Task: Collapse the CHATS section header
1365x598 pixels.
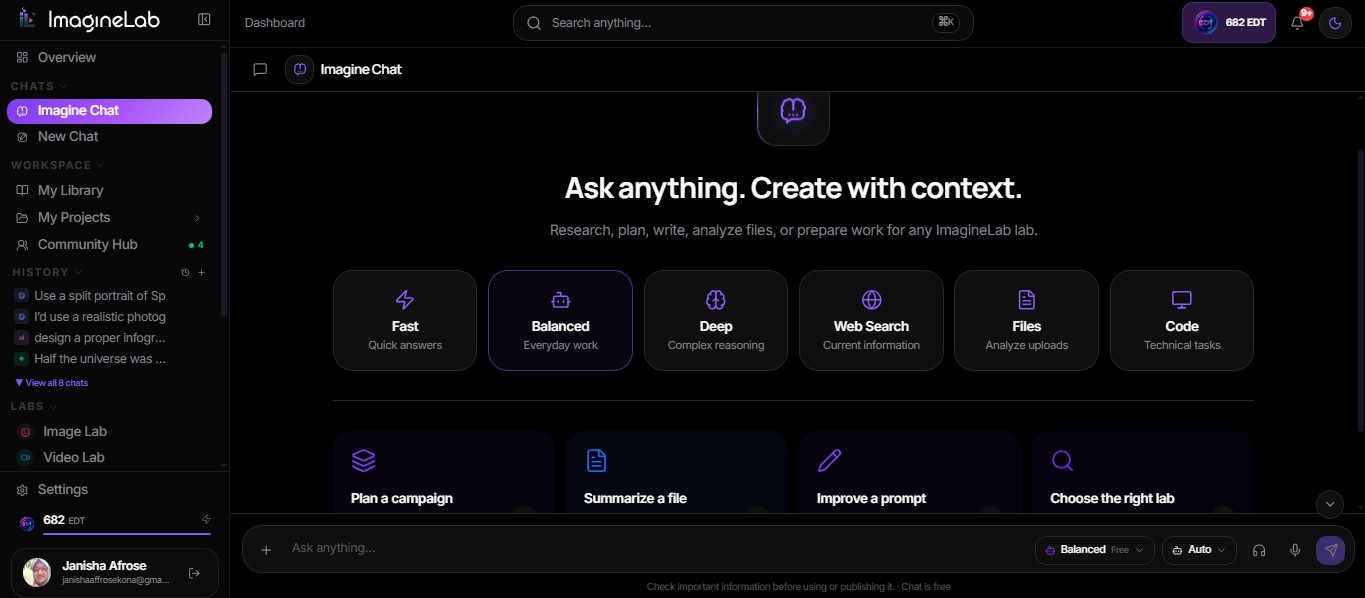Action: tap(39, 86)
